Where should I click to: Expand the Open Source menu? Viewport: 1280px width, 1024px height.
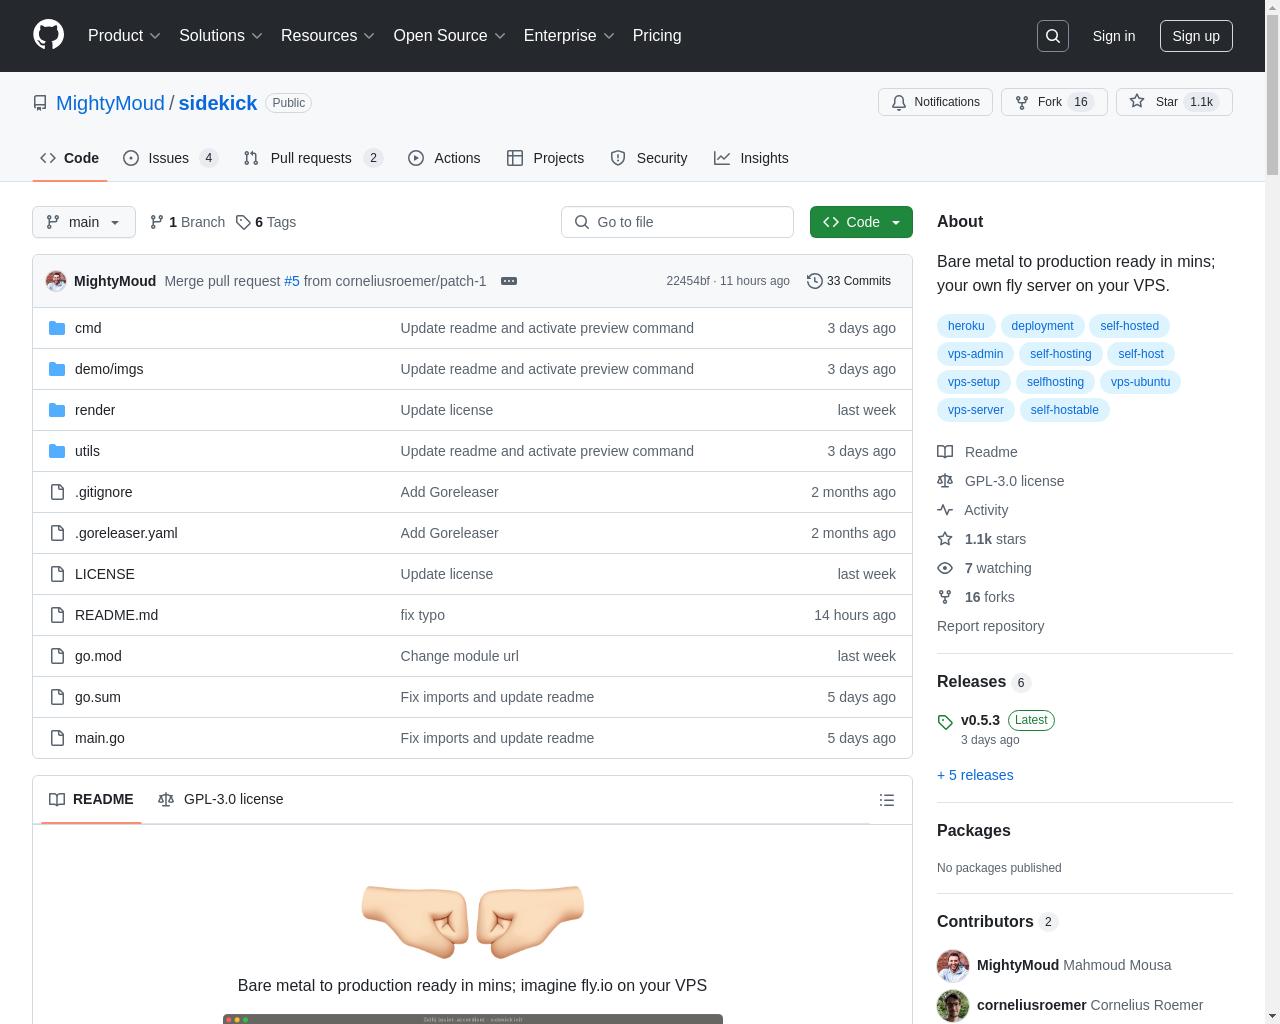[449, 35]
